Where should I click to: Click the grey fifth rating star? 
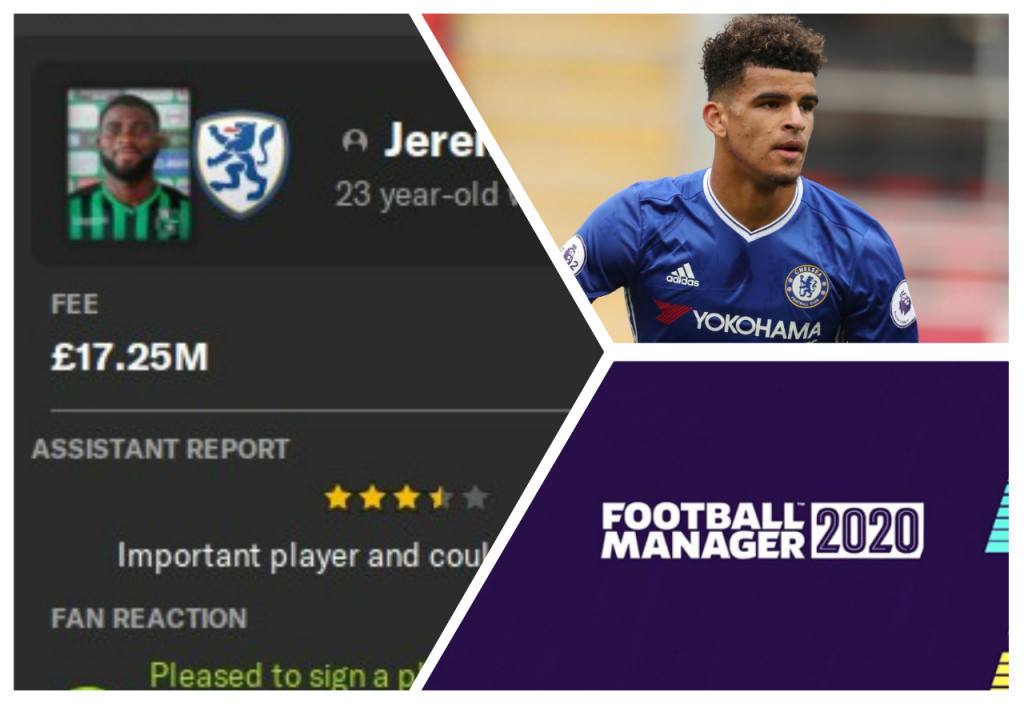pyautogui.click(x=475, y=498)
